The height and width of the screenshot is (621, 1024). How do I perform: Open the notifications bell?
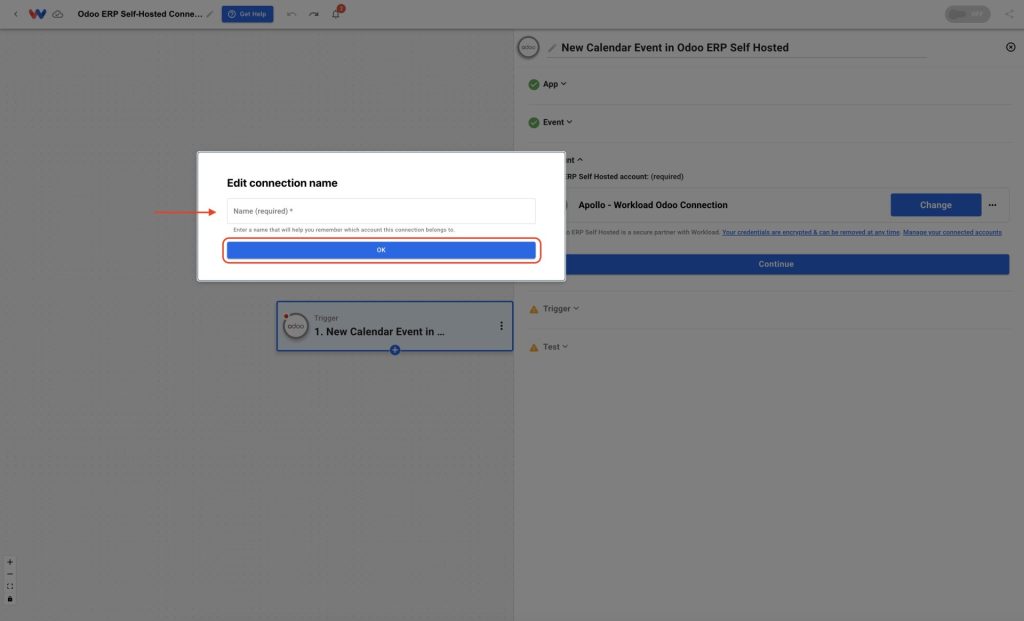(336, 14)
